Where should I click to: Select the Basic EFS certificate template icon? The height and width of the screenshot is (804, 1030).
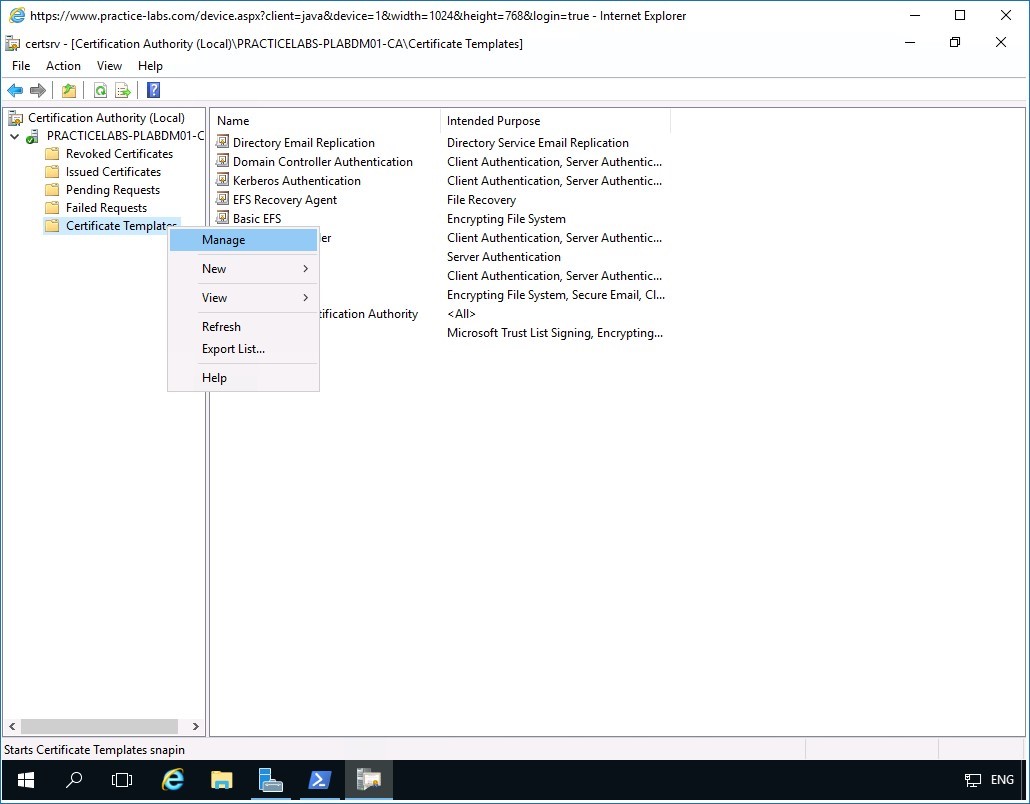[222, 218]
